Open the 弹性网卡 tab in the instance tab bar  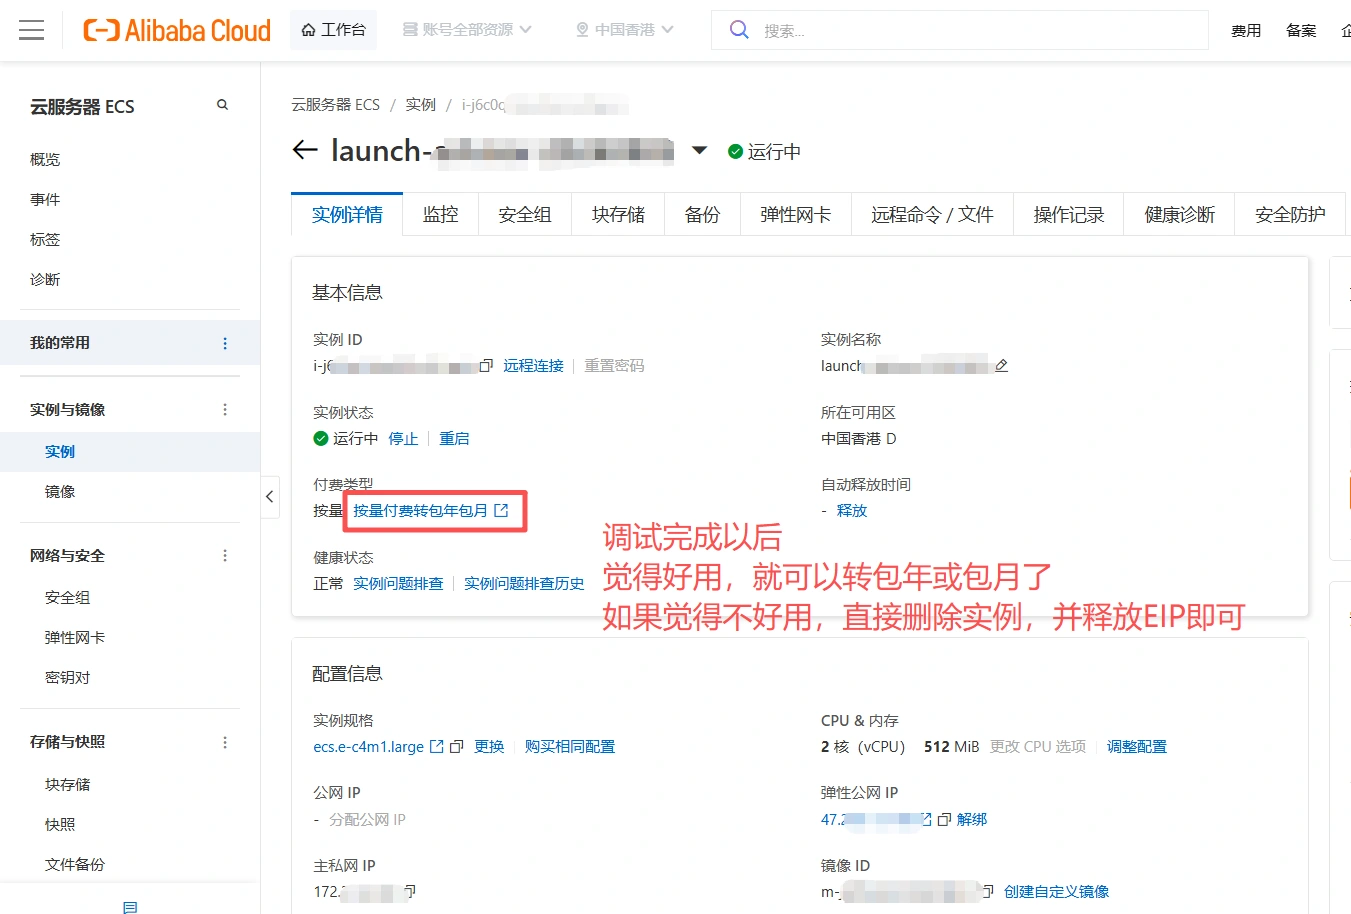tap(796, 214)
